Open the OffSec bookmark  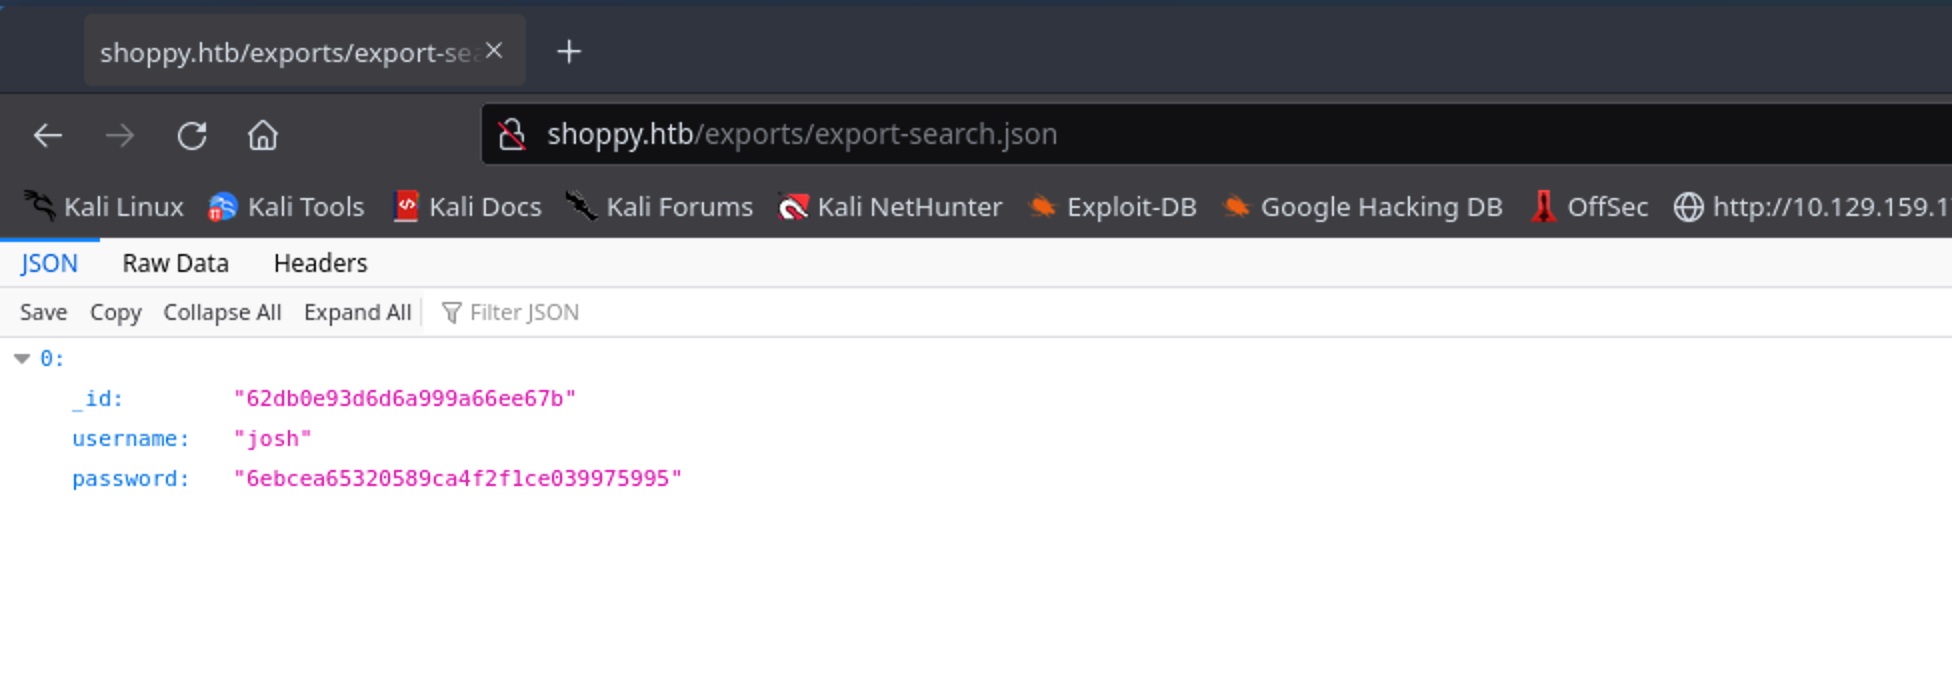point(1589,207)
